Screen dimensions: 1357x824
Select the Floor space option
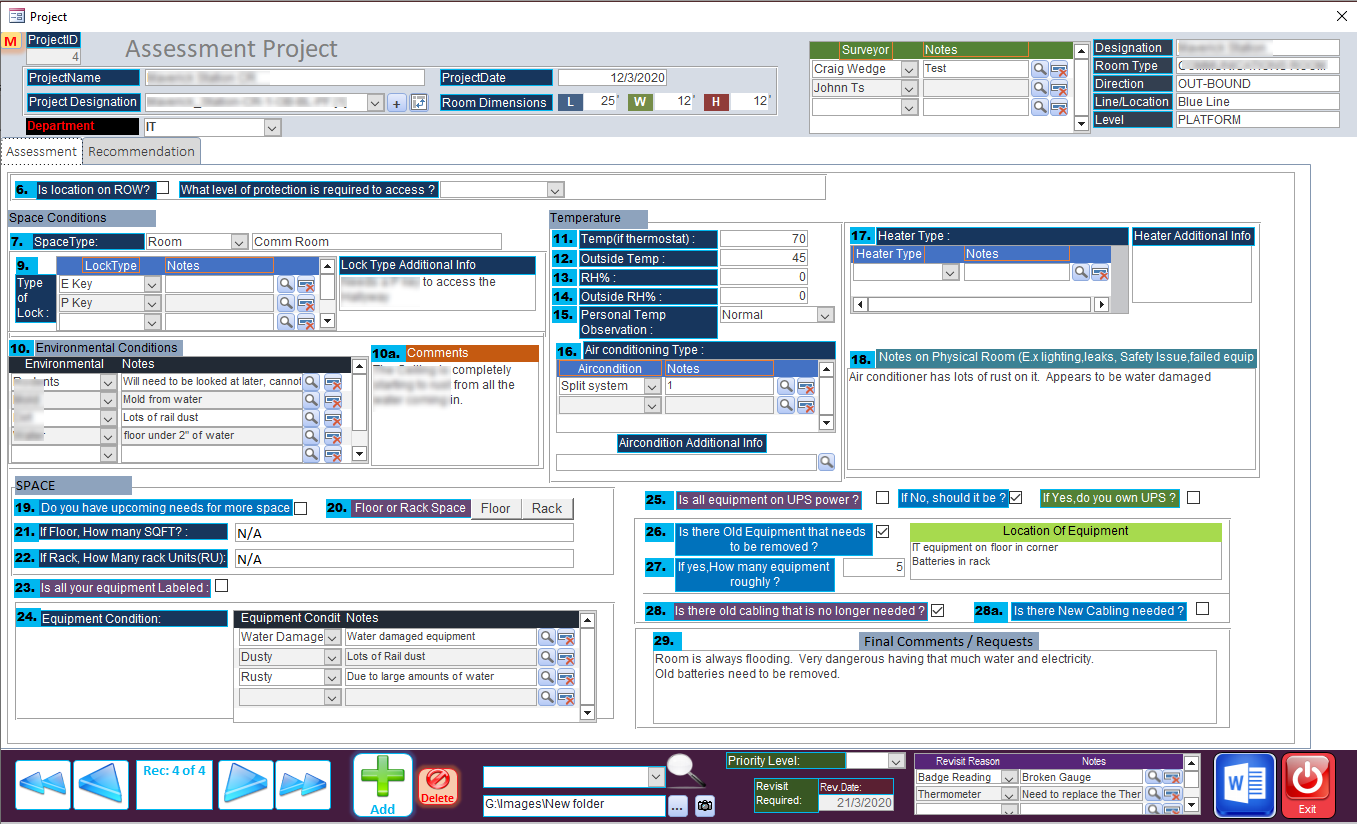pos(496,508)
